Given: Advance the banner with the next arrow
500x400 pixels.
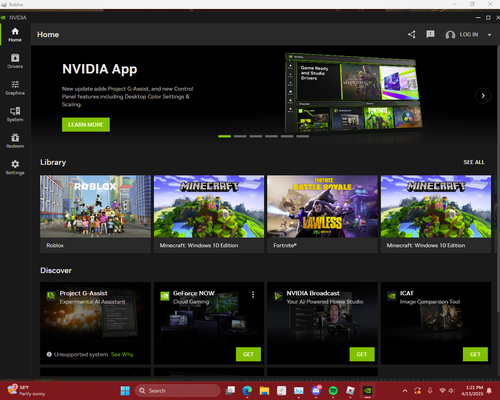Looking at the screenshot, I should (483, 96).
